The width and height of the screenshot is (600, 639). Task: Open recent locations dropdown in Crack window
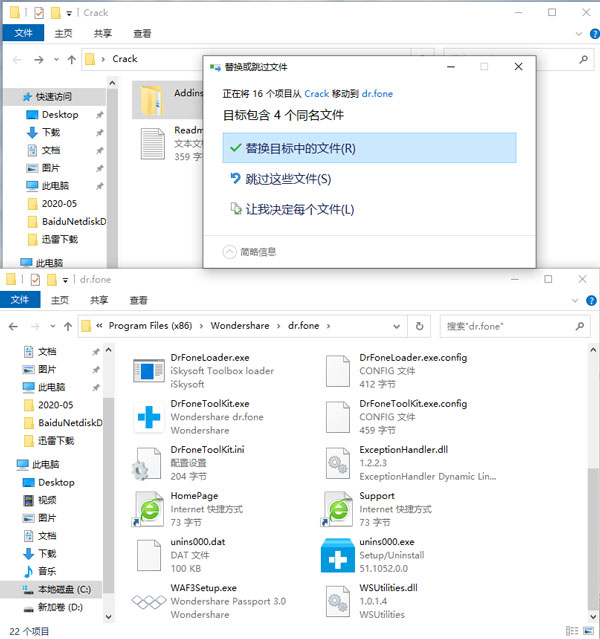click(x=56, y=60)
